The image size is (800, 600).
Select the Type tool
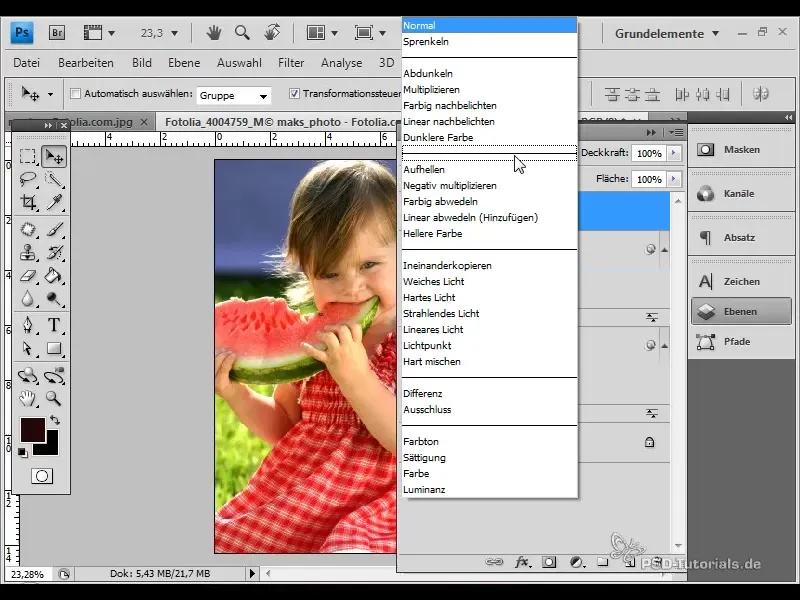tap(54, 325)
